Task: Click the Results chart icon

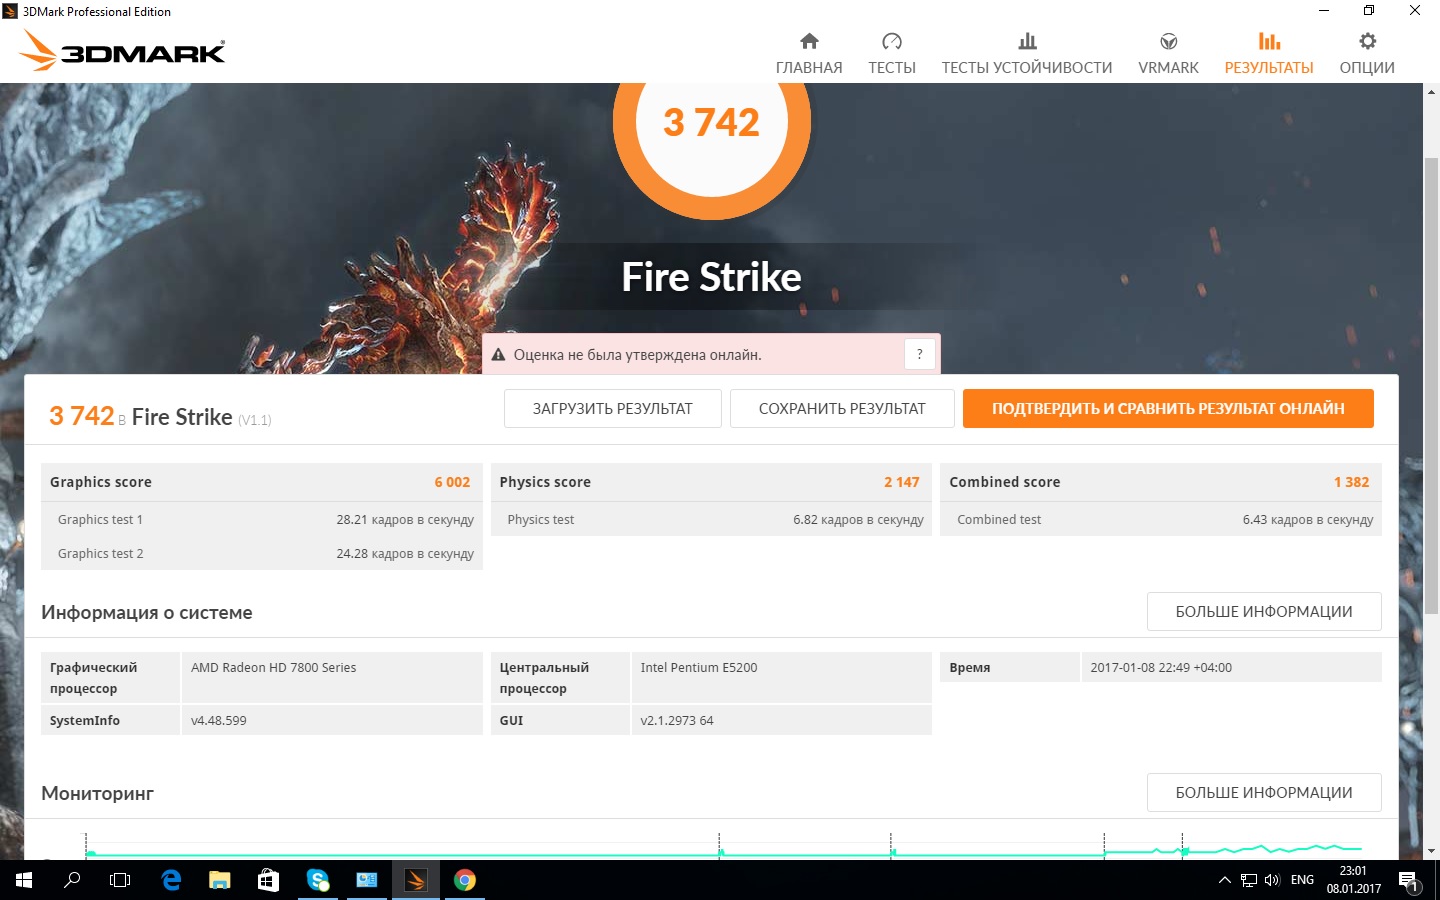Action: pos(1269,41)
